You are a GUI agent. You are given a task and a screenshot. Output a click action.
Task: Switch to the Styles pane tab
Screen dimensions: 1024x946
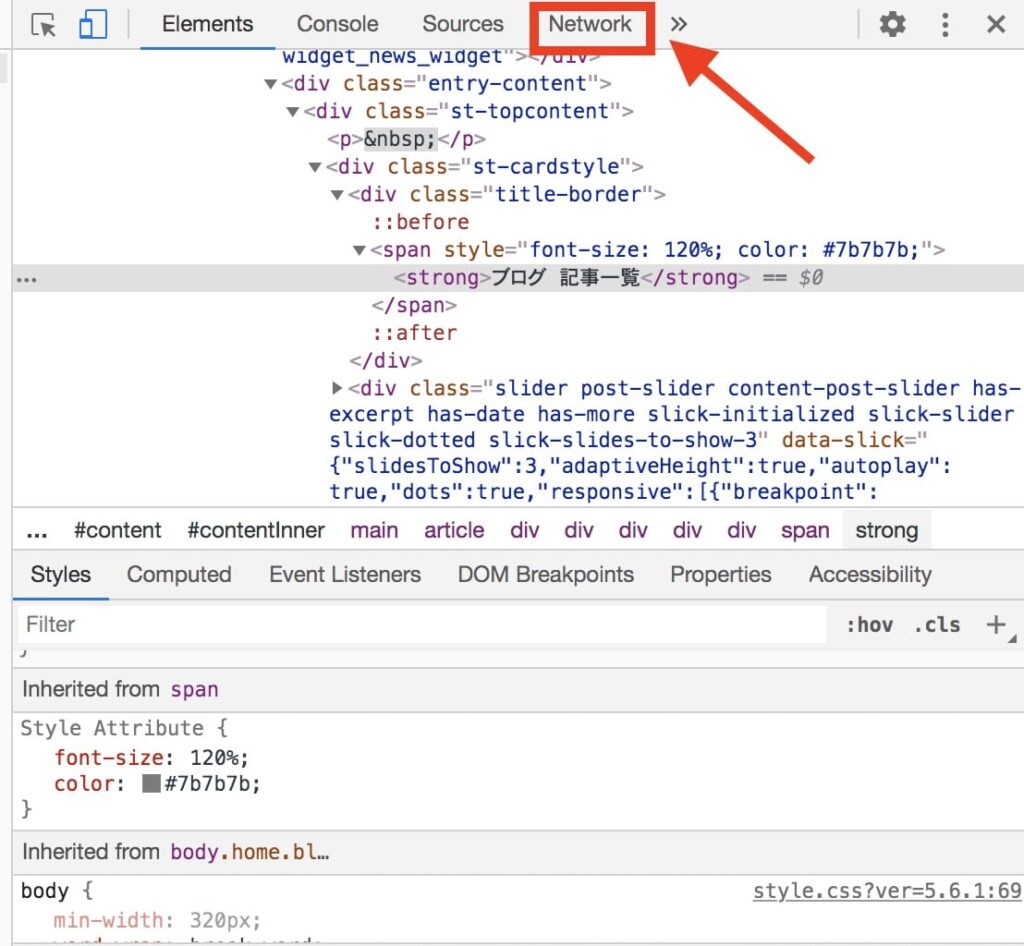[x=61, y=575]
